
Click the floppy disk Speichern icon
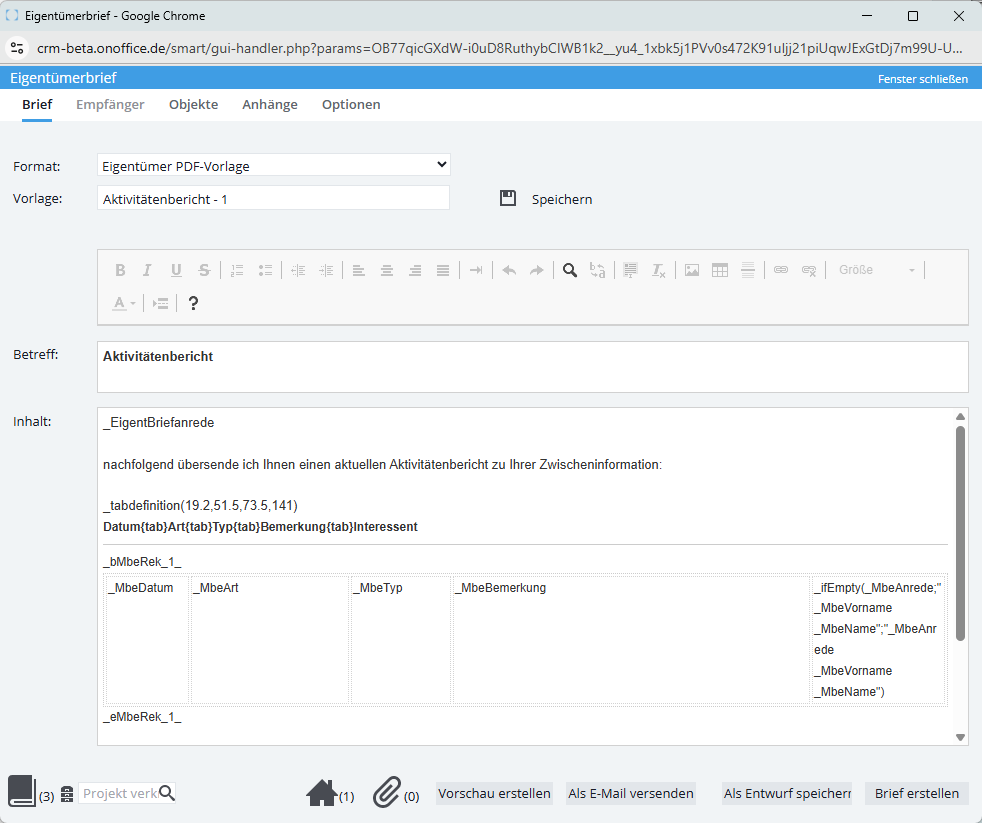[x=508, y=199]
